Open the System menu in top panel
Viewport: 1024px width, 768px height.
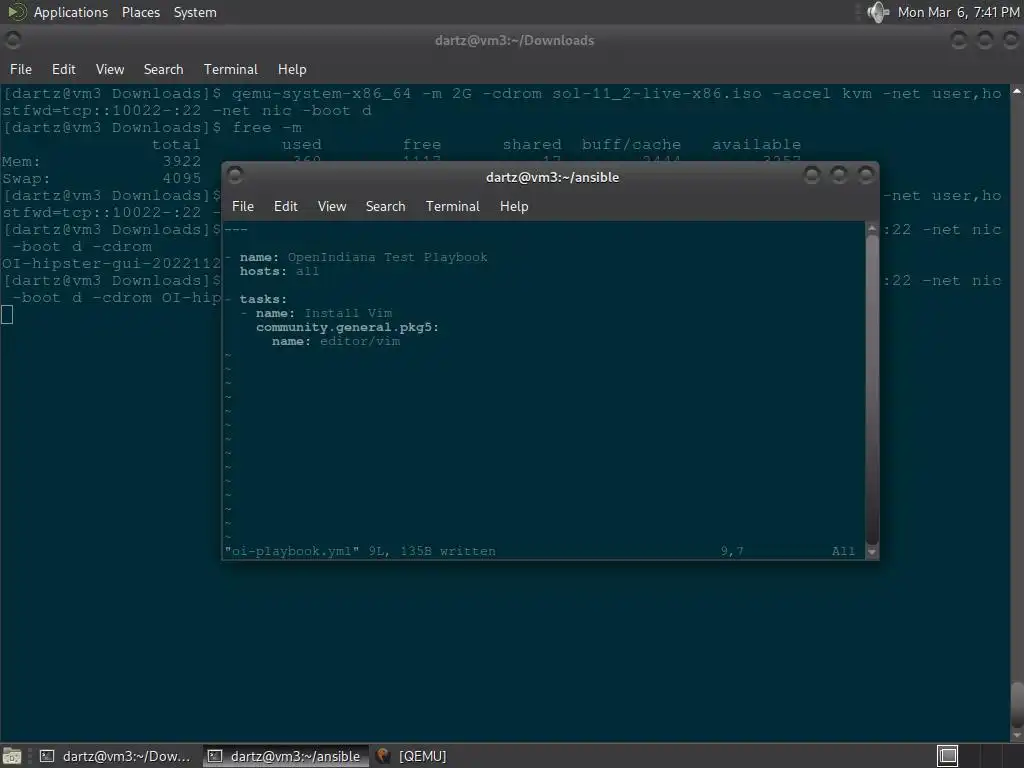pos(195,12)
